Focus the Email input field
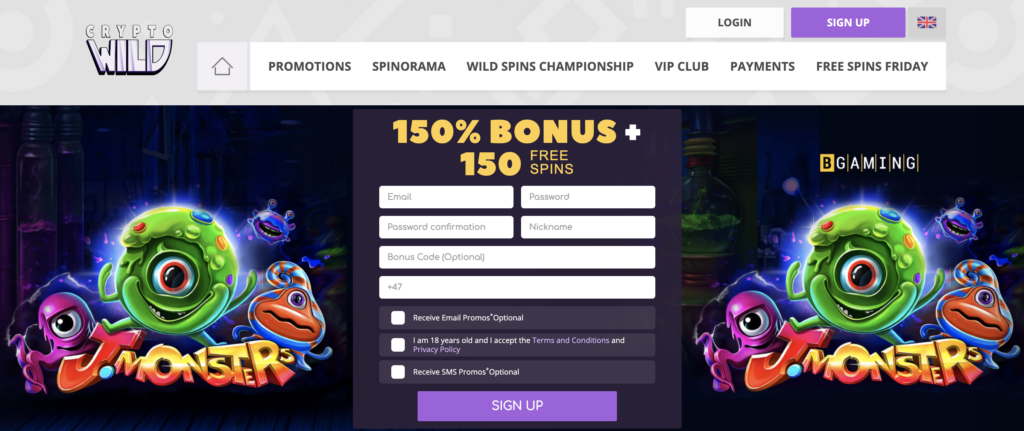This screenshot has height=431, width=1024. point(446,197)
